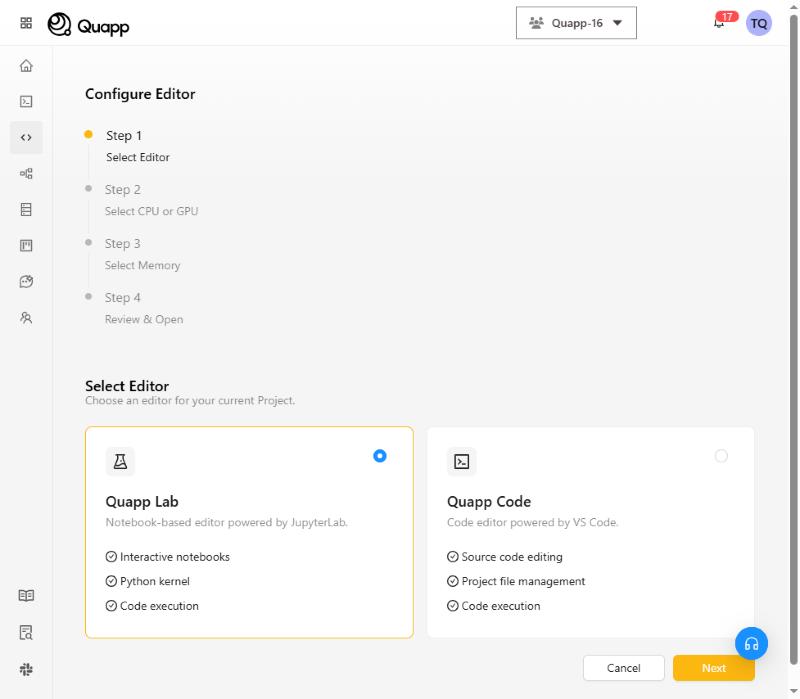Open the kanban board sidebar icon

click(x=26, y=245)
